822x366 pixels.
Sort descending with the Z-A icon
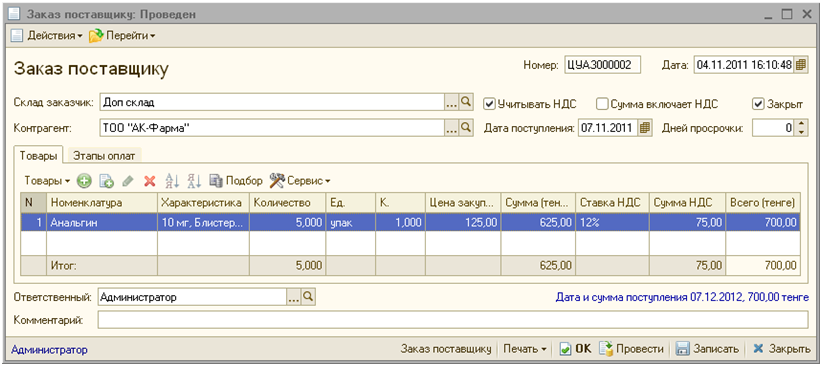[194, 181]
